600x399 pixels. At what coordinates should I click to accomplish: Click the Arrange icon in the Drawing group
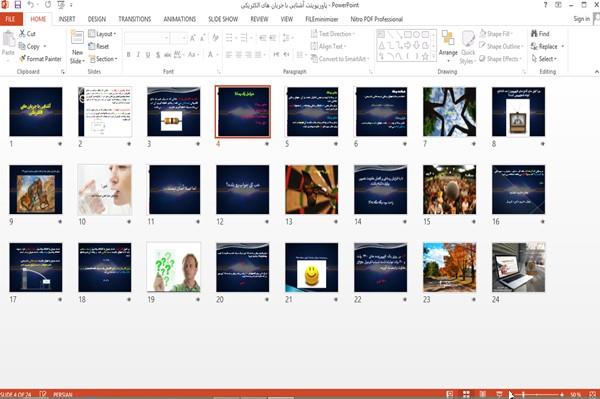click(x=448, y=43)
